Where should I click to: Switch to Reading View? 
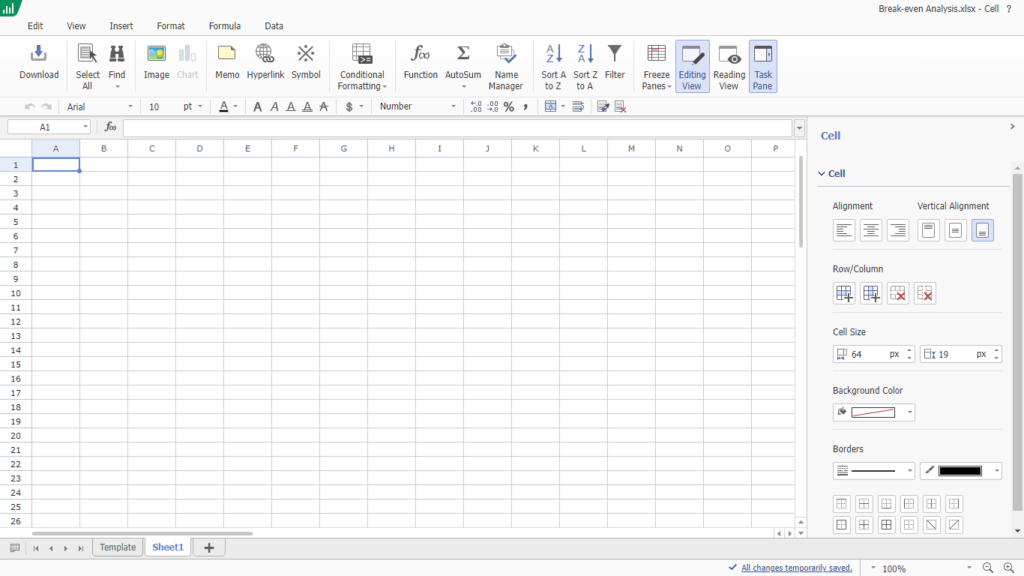[x=729, y=66]
